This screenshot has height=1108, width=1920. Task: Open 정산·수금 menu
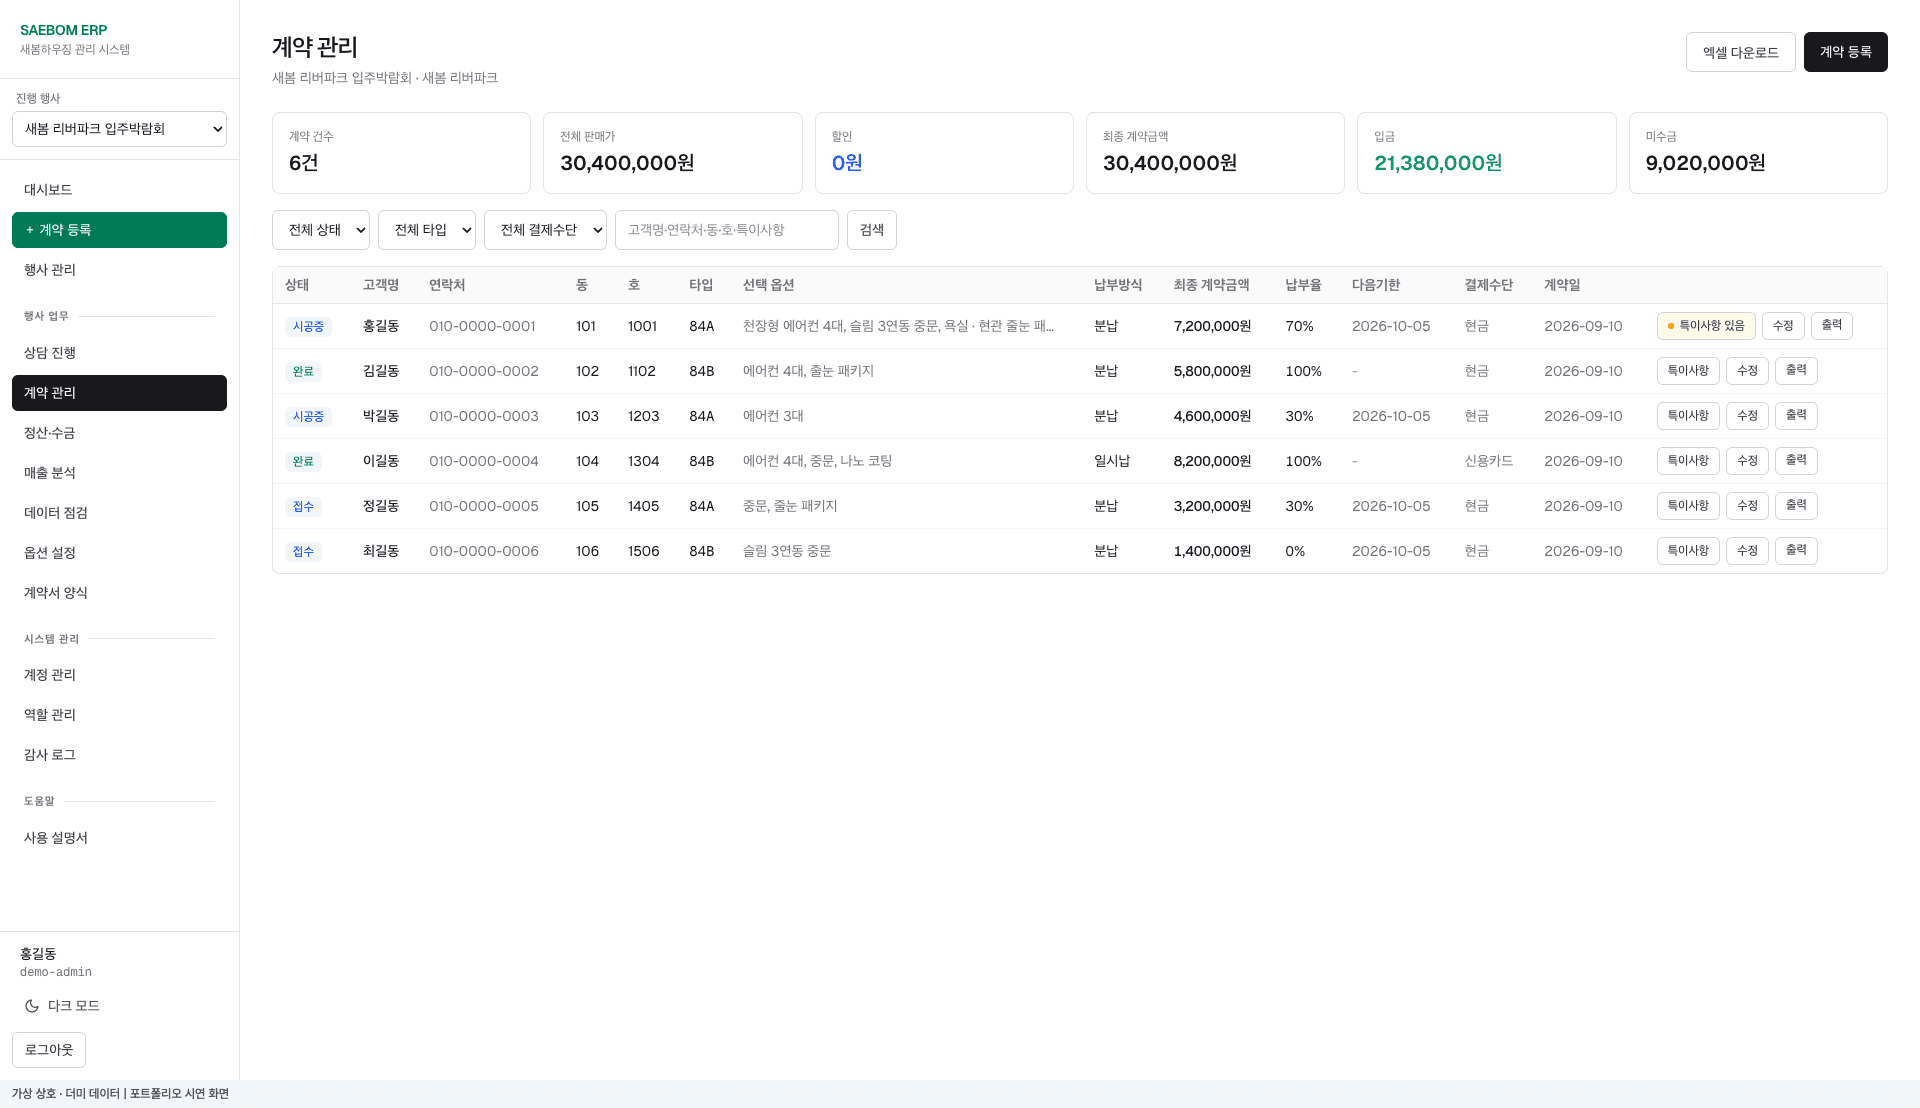pos(119,433)
